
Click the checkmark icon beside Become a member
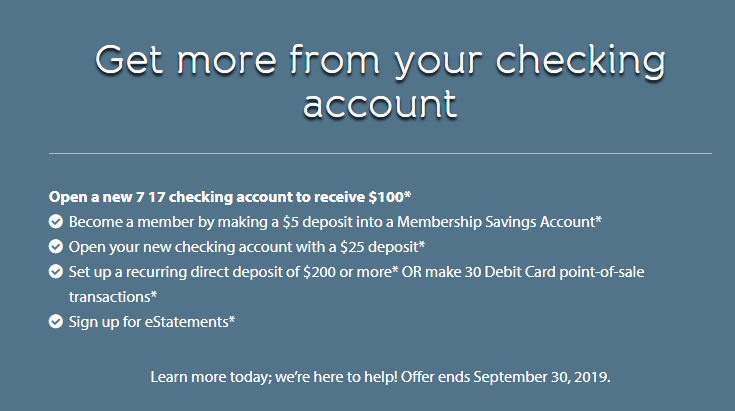coord(56,222)
